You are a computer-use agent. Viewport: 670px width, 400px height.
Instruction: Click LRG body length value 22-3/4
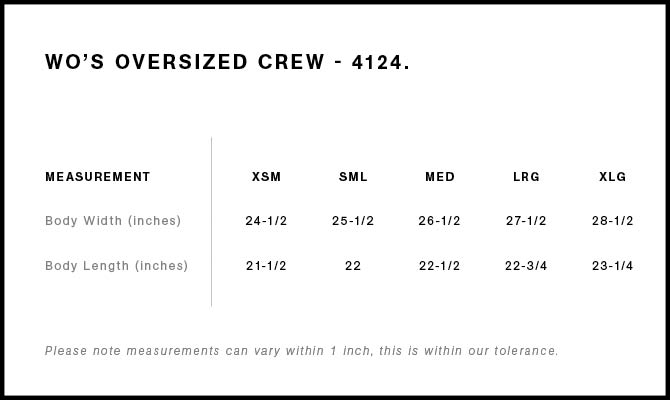526,266
